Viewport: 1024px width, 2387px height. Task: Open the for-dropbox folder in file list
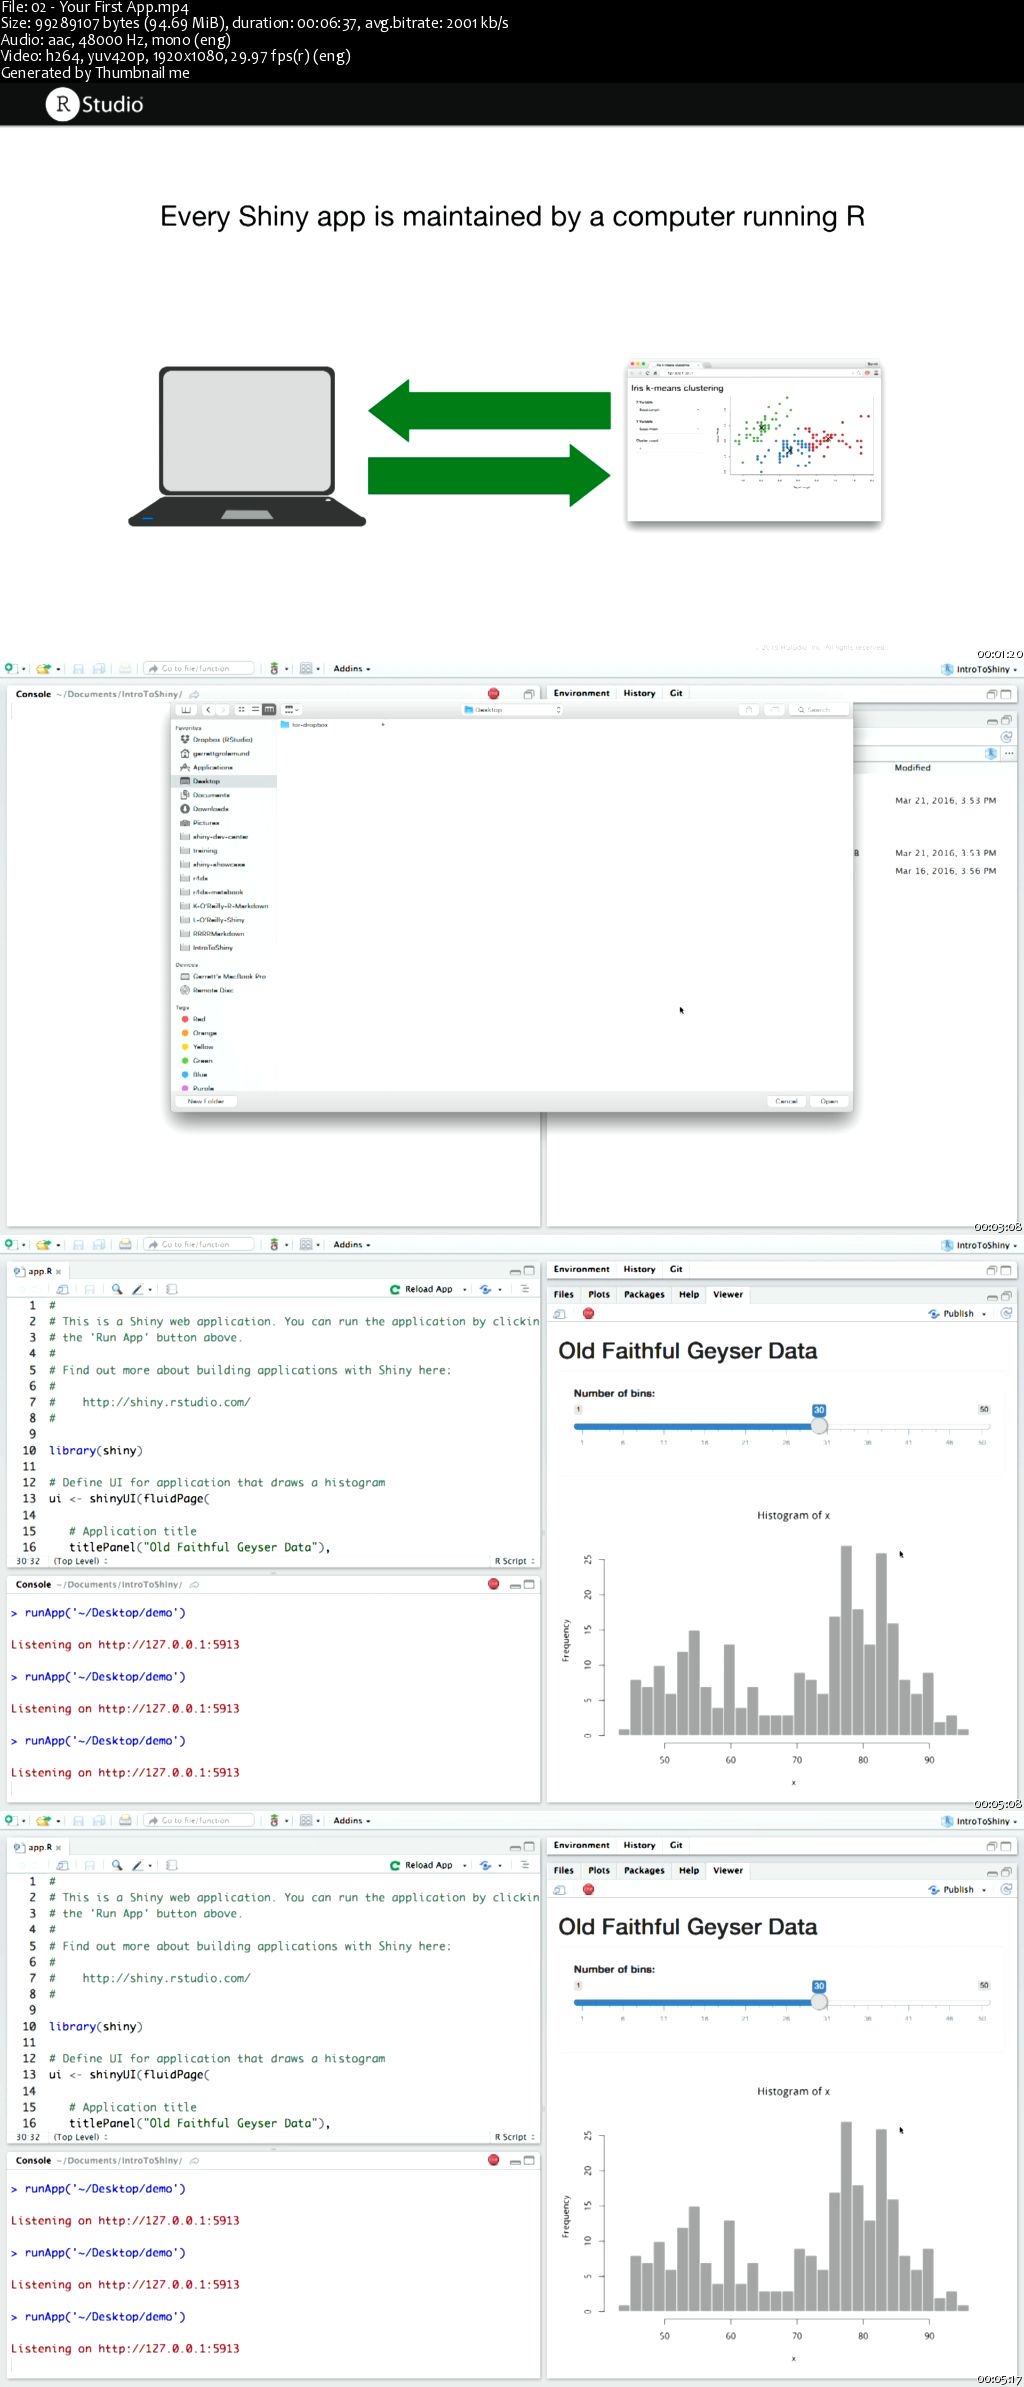point(310,724)
